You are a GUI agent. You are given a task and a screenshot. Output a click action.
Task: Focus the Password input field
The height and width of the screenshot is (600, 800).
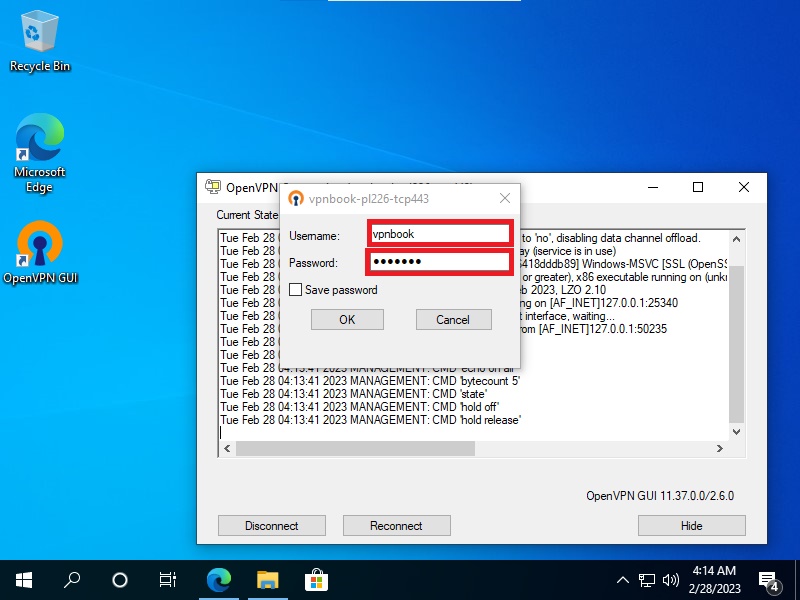[x=440, y=262]
